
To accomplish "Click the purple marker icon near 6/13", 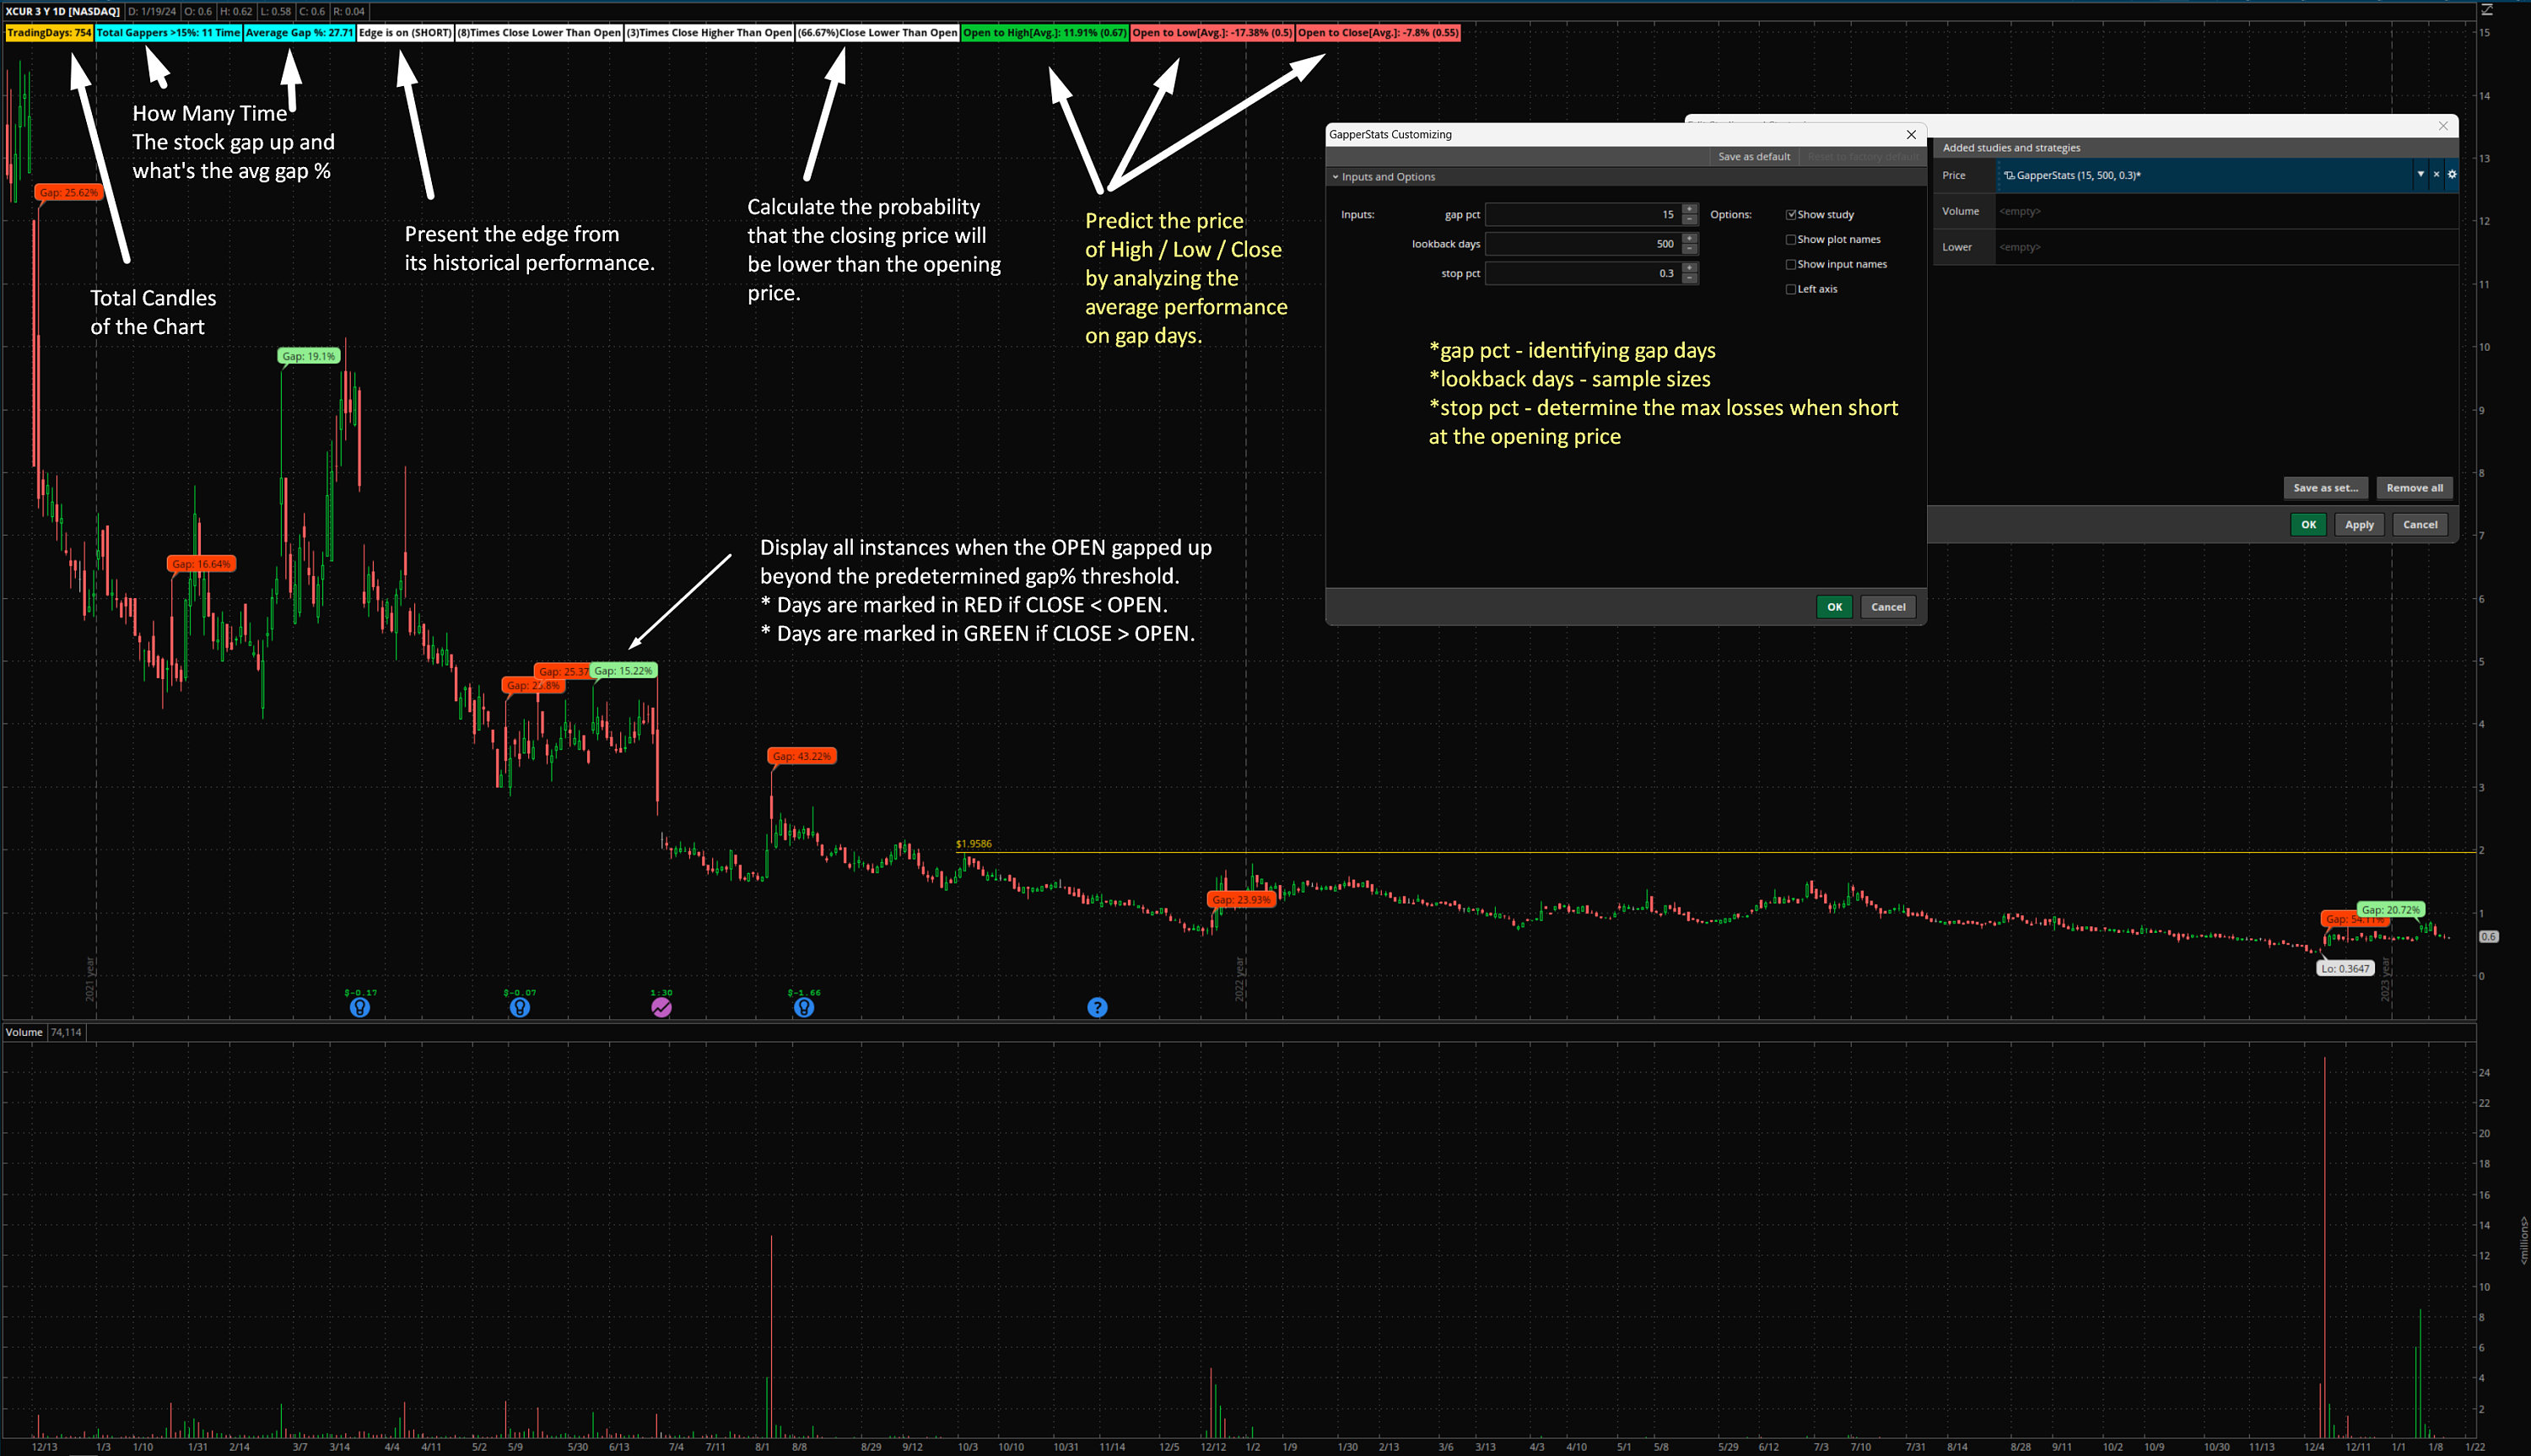I will [661, 1008].
